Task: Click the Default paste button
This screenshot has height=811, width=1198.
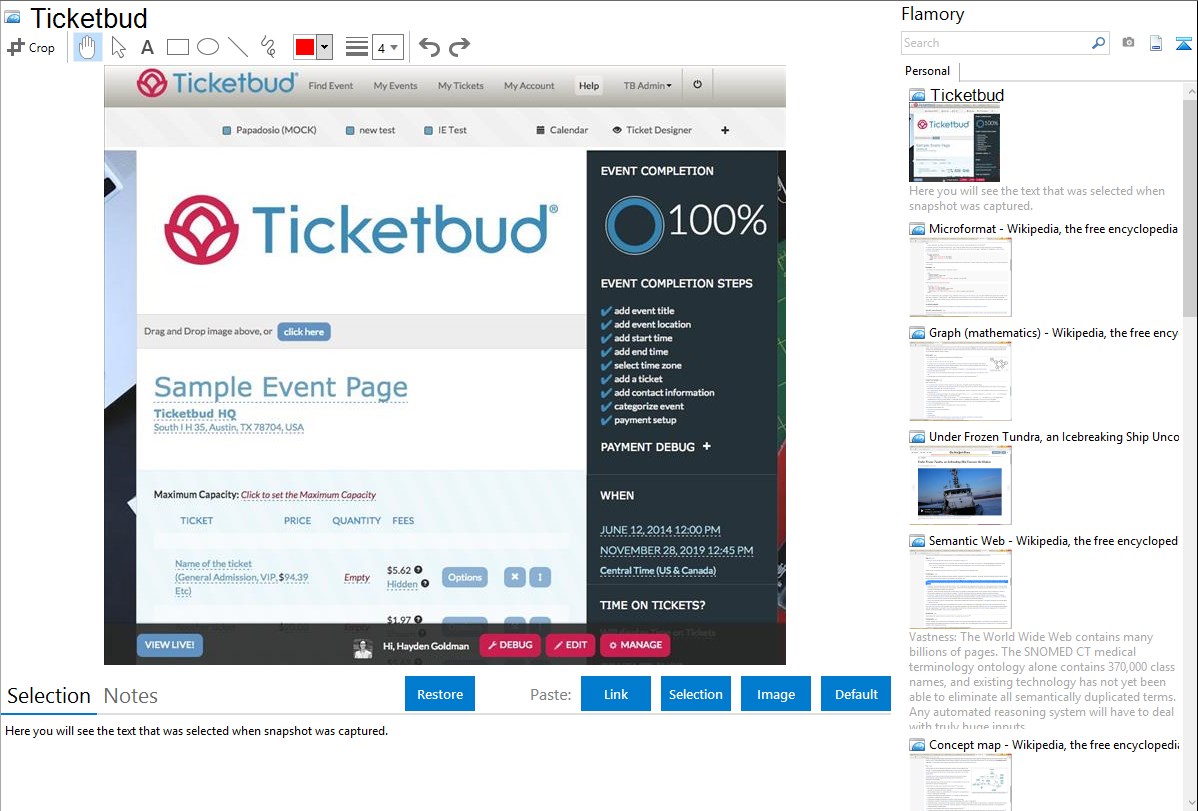Action: coord(856,694)
